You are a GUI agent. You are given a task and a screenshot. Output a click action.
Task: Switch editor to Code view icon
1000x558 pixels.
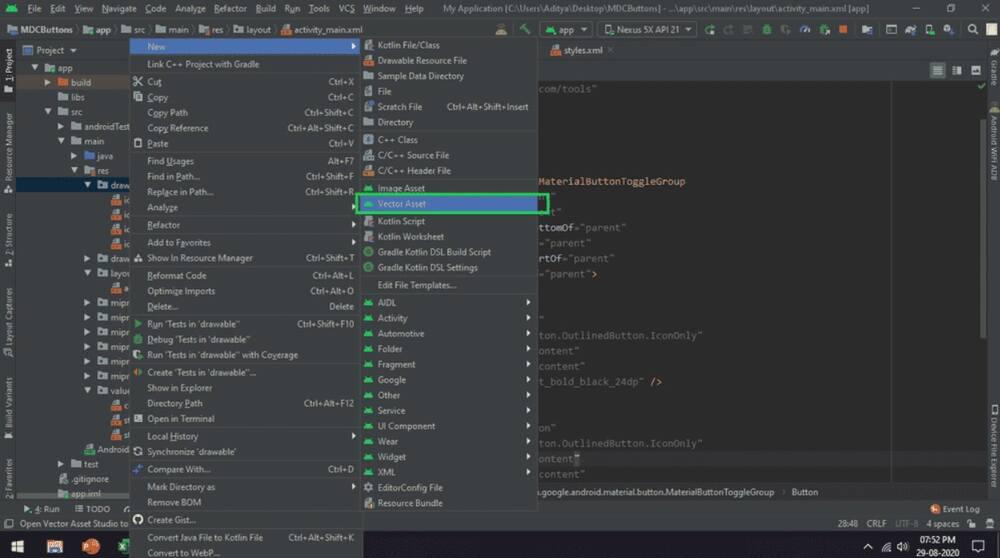tap(937, 71)
